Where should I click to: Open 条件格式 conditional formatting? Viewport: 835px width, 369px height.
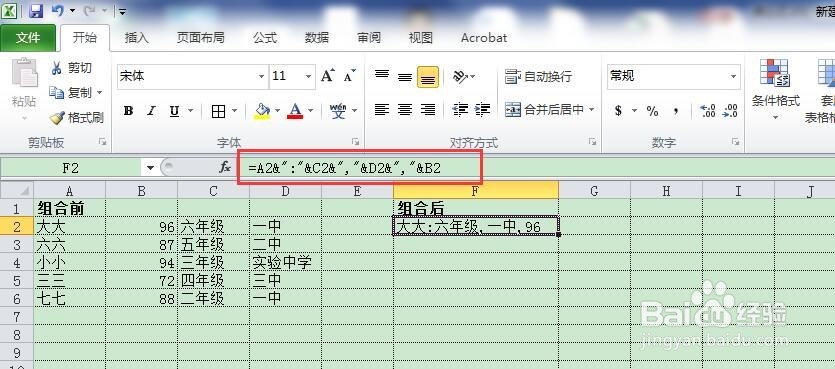point(775,88)
